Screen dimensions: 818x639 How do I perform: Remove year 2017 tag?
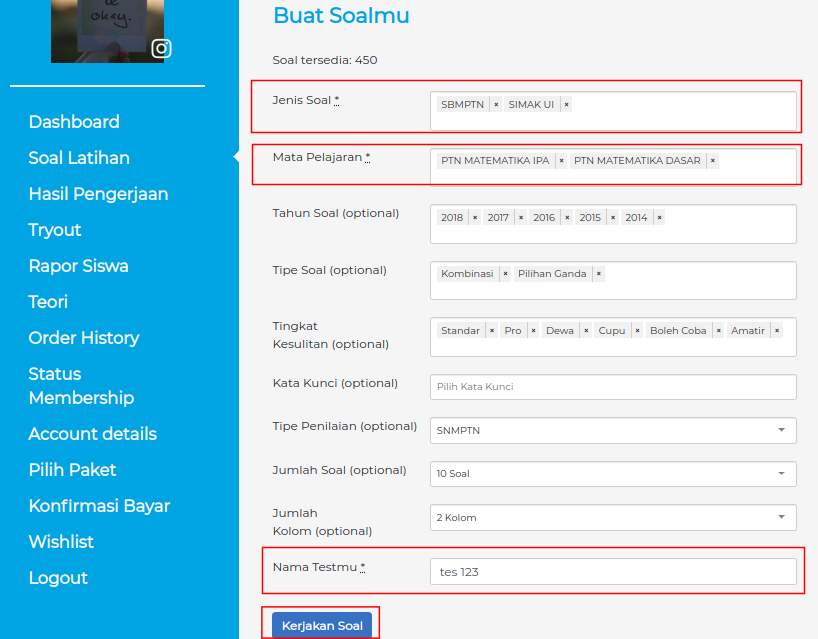point(521,218)
